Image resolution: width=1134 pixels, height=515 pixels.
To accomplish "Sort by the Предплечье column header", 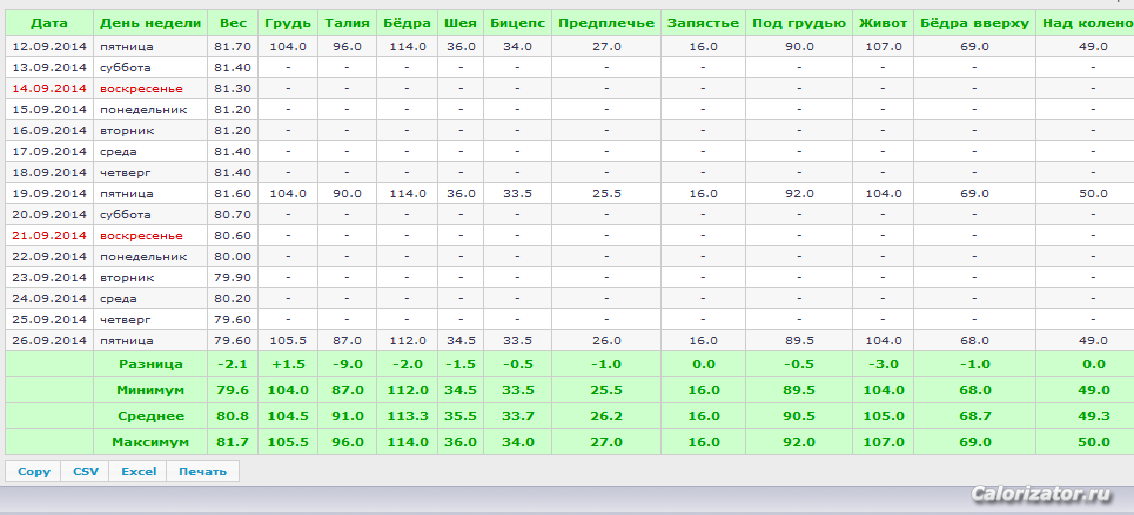I will [606, 23].
